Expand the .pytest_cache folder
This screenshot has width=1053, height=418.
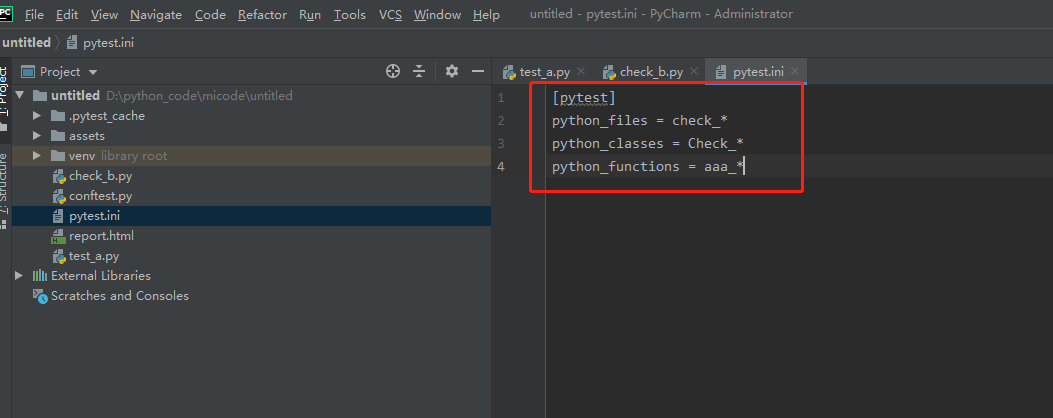pyautogui.click(x=38, y=116)
